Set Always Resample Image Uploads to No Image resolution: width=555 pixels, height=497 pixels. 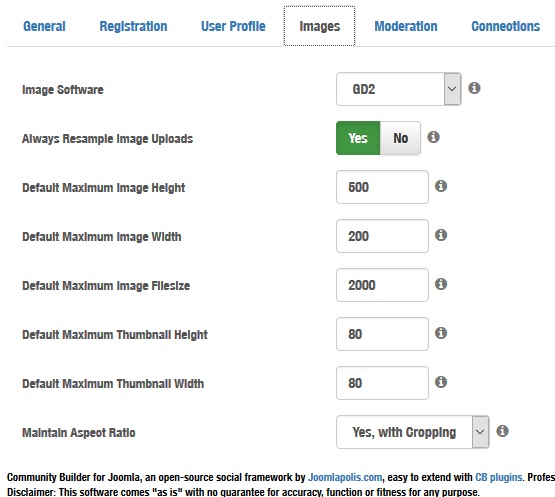(400, 138)
